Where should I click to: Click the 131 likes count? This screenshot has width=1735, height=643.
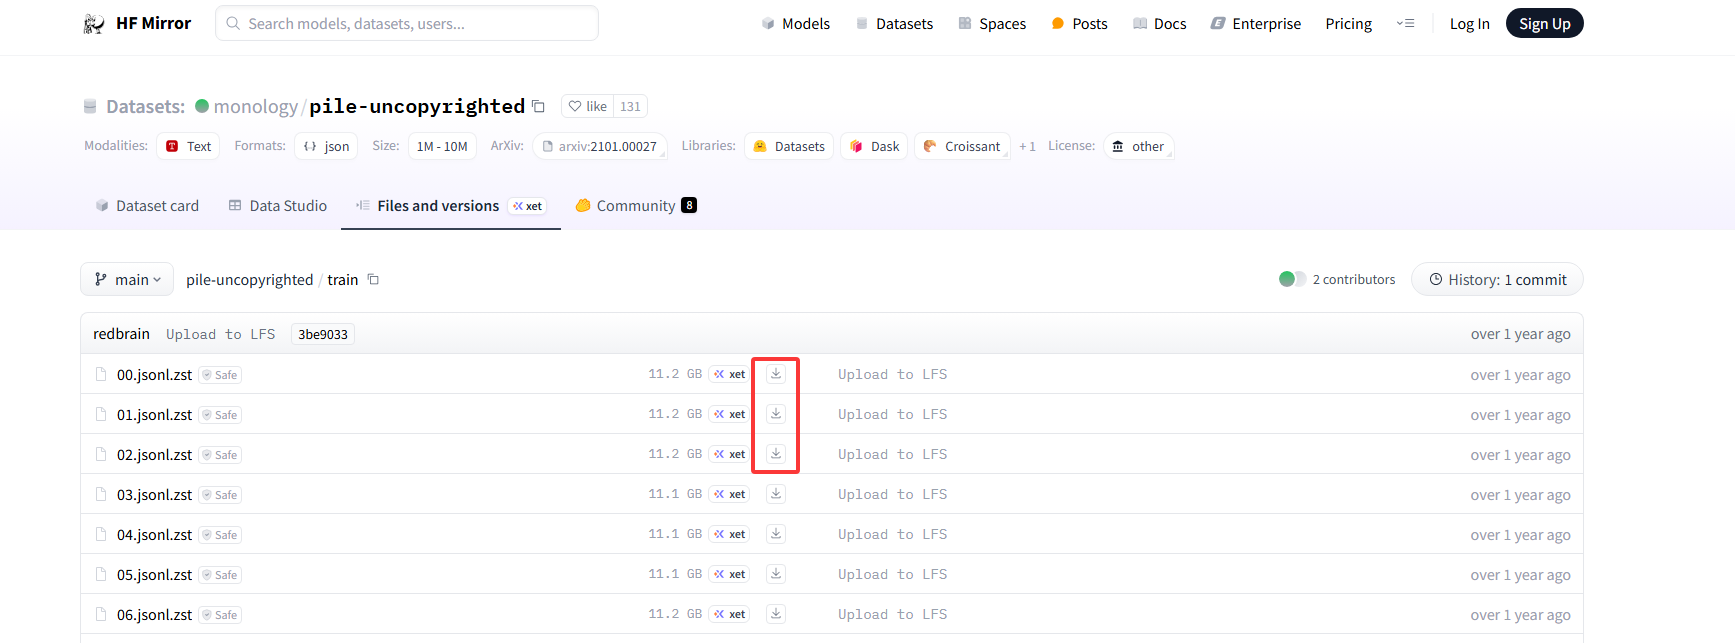[630, 106]
